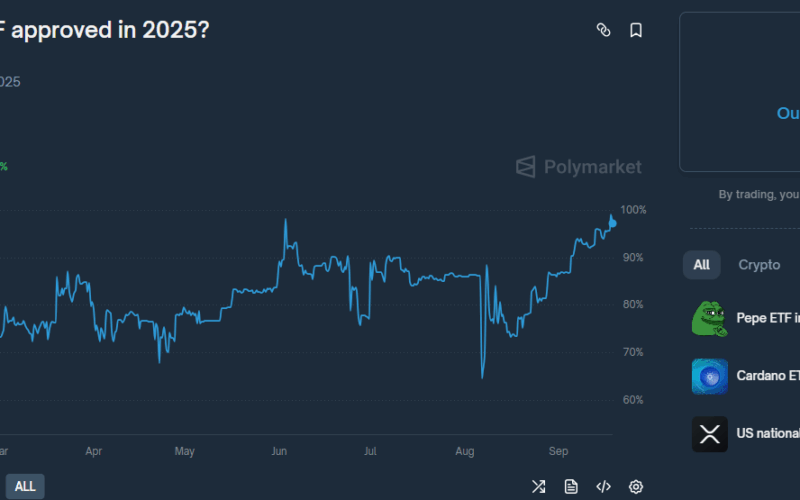Image resolution: width=800 pixels, height=500 pixels.
Task: Click the Cardano ETF market icon
Action: pyautogui.click(x=709, y=377)
